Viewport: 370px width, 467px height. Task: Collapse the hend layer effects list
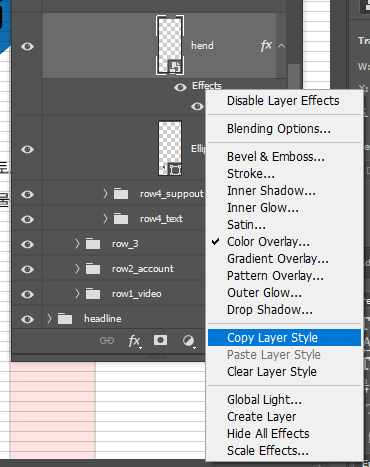(x=282, y=46)
